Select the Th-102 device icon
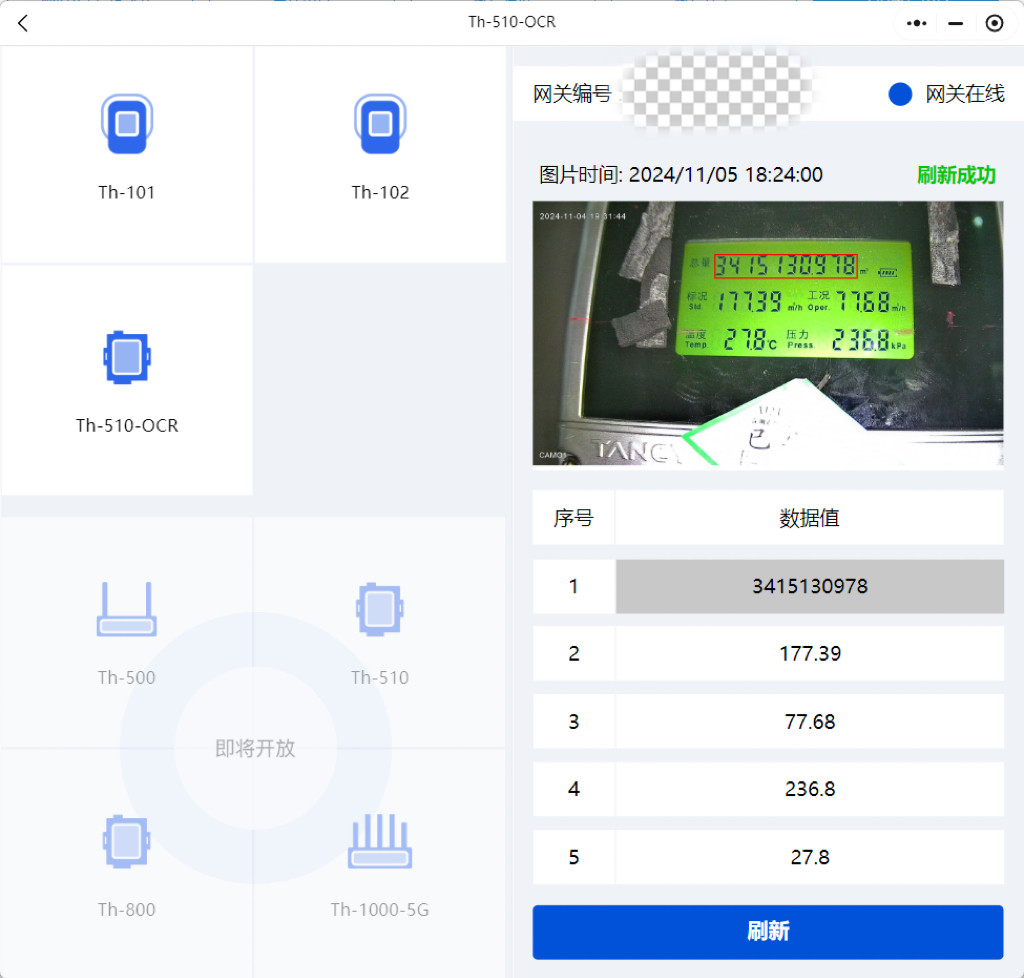1024x978 pixels. click(x=380, y=124)
